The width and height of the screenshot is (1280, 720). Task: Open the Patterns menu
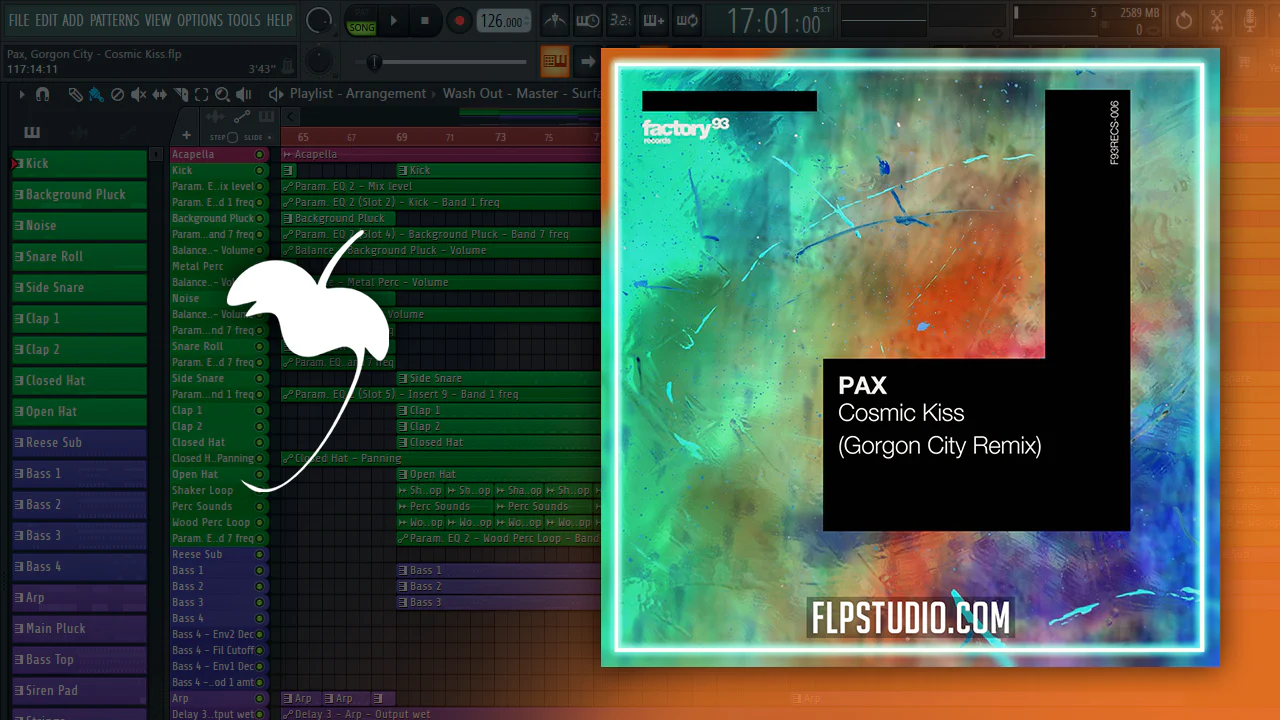click(114, 20)
